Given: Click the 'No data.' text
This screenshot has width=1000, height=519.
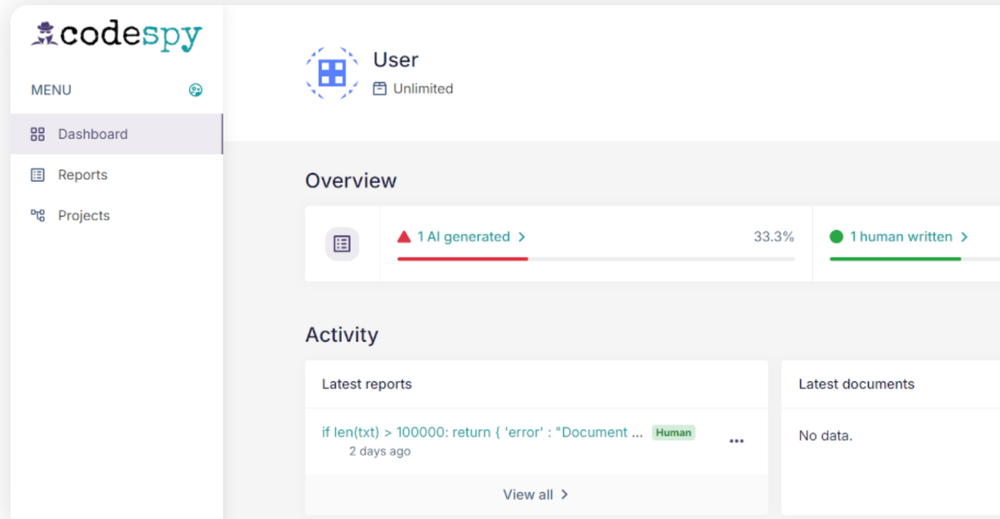Looking at the screenshot, I should 825,436.
